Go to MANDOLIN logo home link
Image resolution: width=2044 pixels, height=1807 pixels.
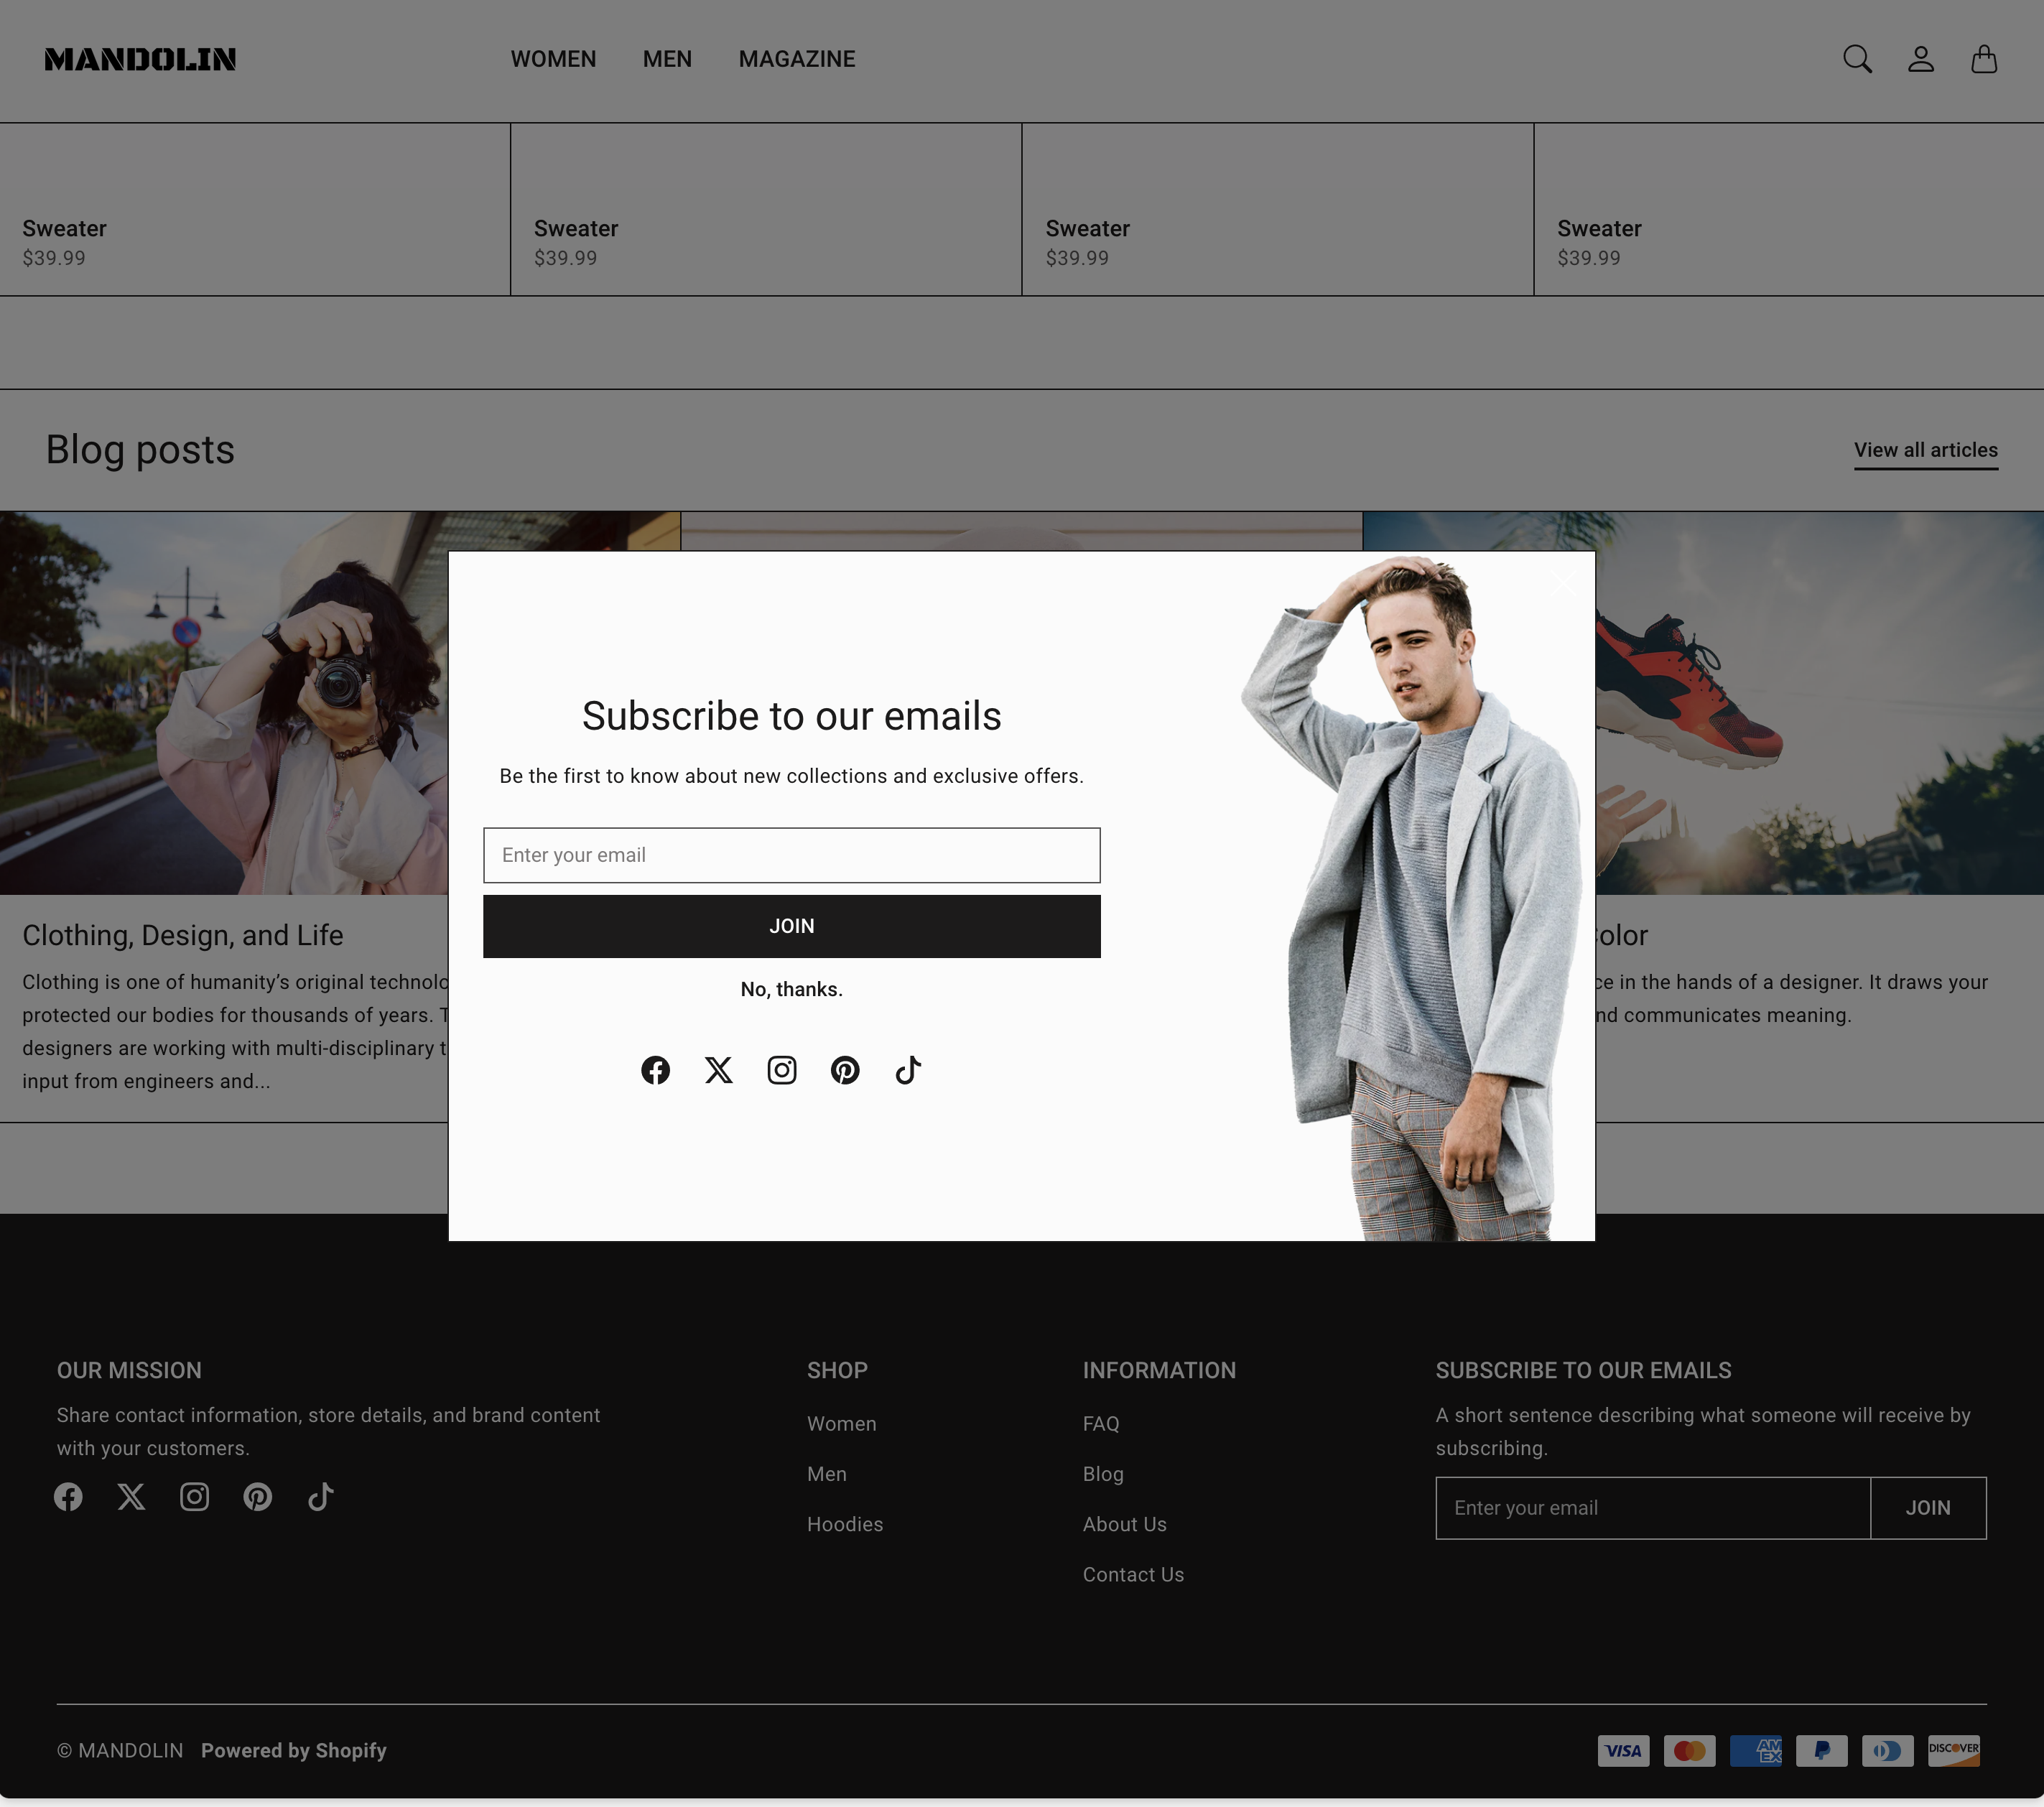click(x=140, y=59)
